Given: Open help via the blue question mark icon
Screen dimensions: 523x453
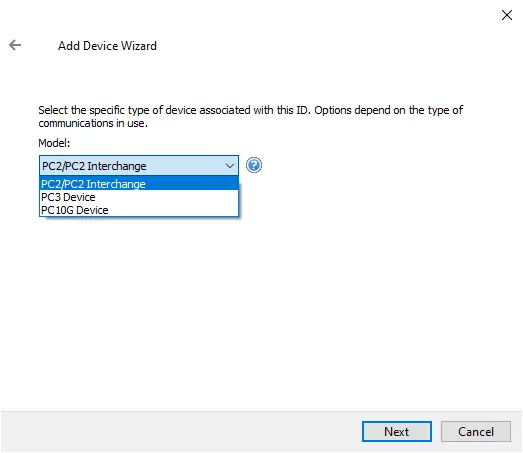Looking at the screenshot, I should point(254,165).
